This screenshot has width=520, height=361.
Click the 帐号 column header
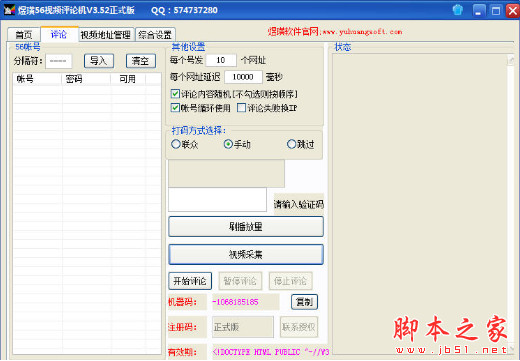(37, 79)
